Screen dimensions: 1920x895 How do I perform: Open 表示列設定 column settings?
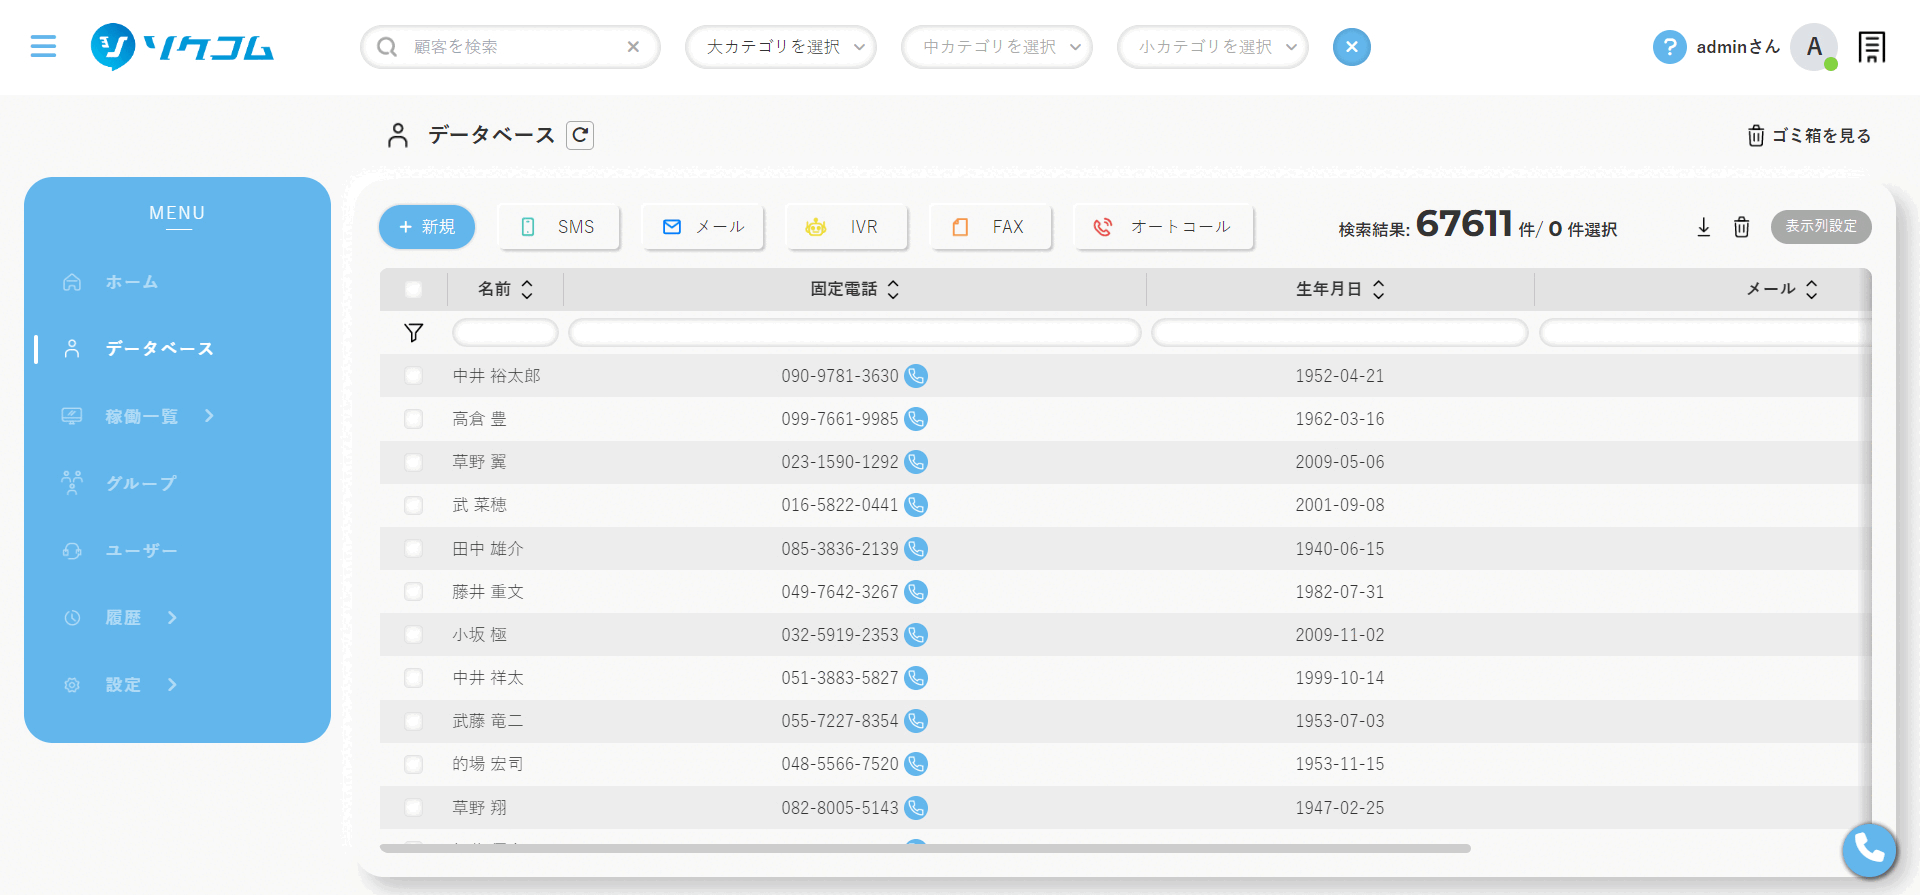click(x=1820, y=227)
